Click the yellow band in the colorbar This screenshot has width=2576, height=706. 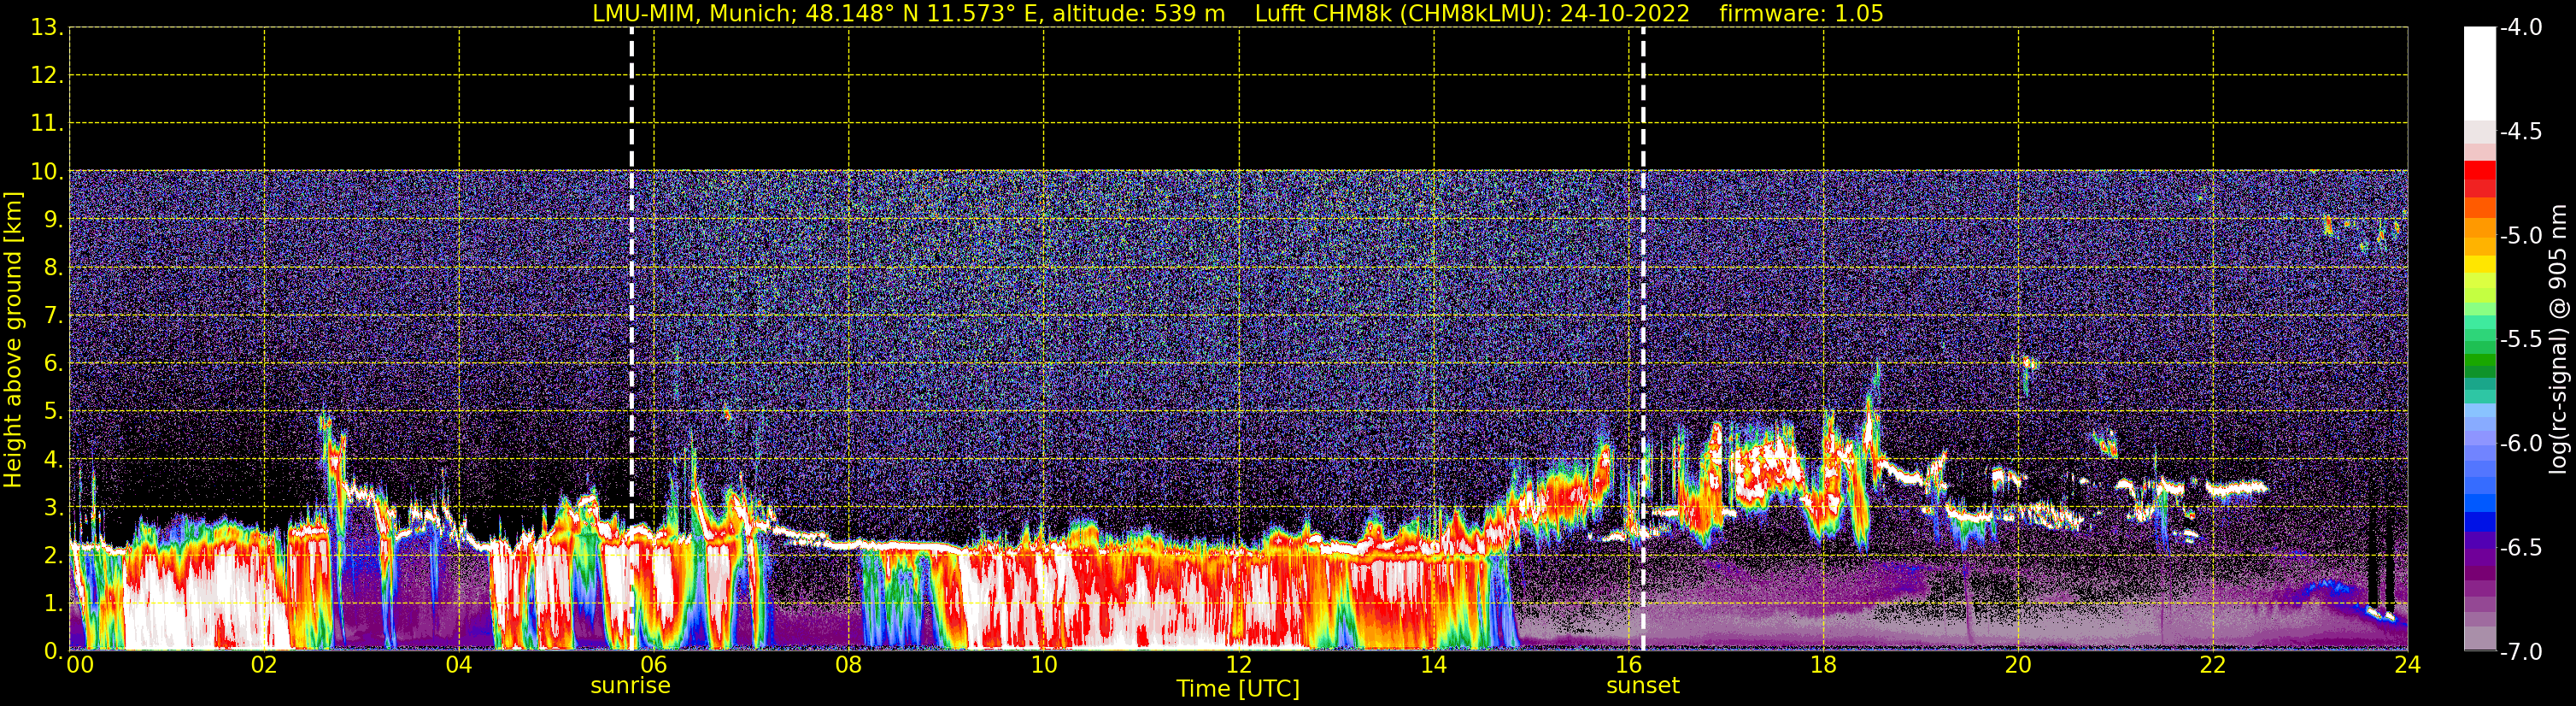(2480, 265)
